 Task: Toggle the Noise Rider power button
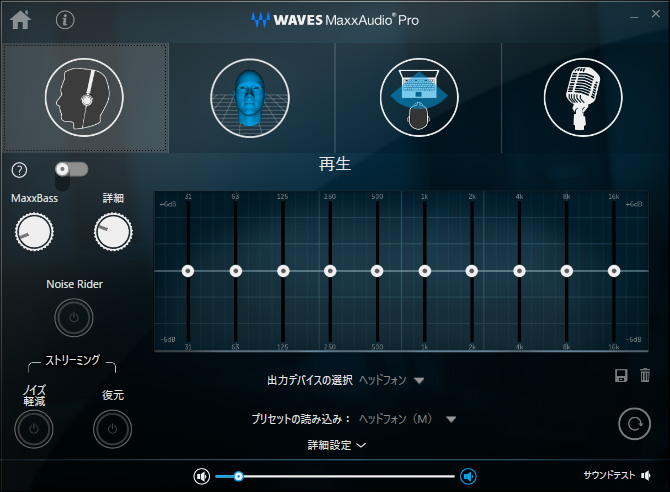[74, 318]
